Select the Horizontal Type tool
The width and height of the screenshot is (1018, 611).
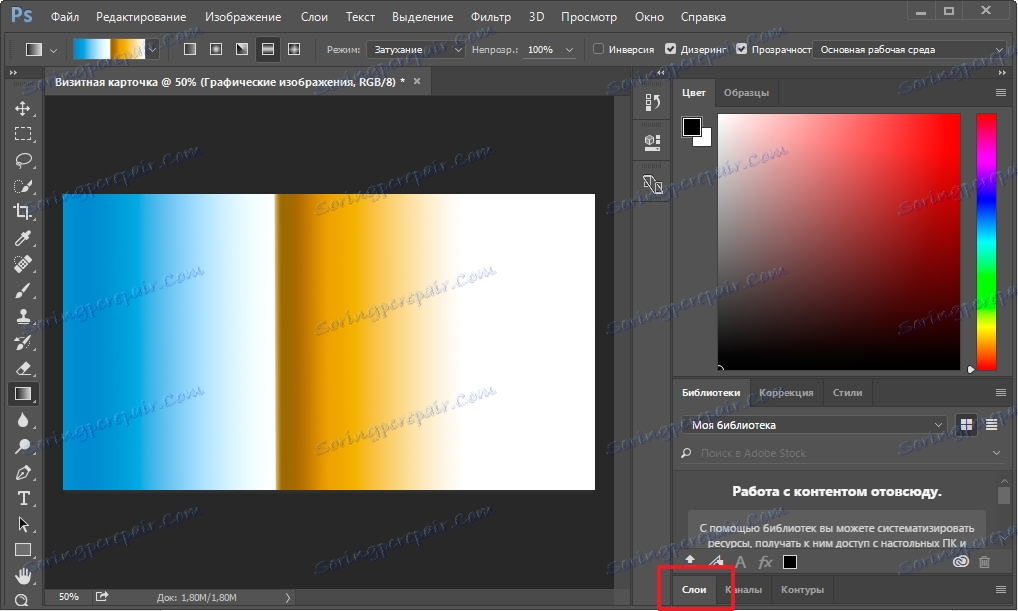22,498
